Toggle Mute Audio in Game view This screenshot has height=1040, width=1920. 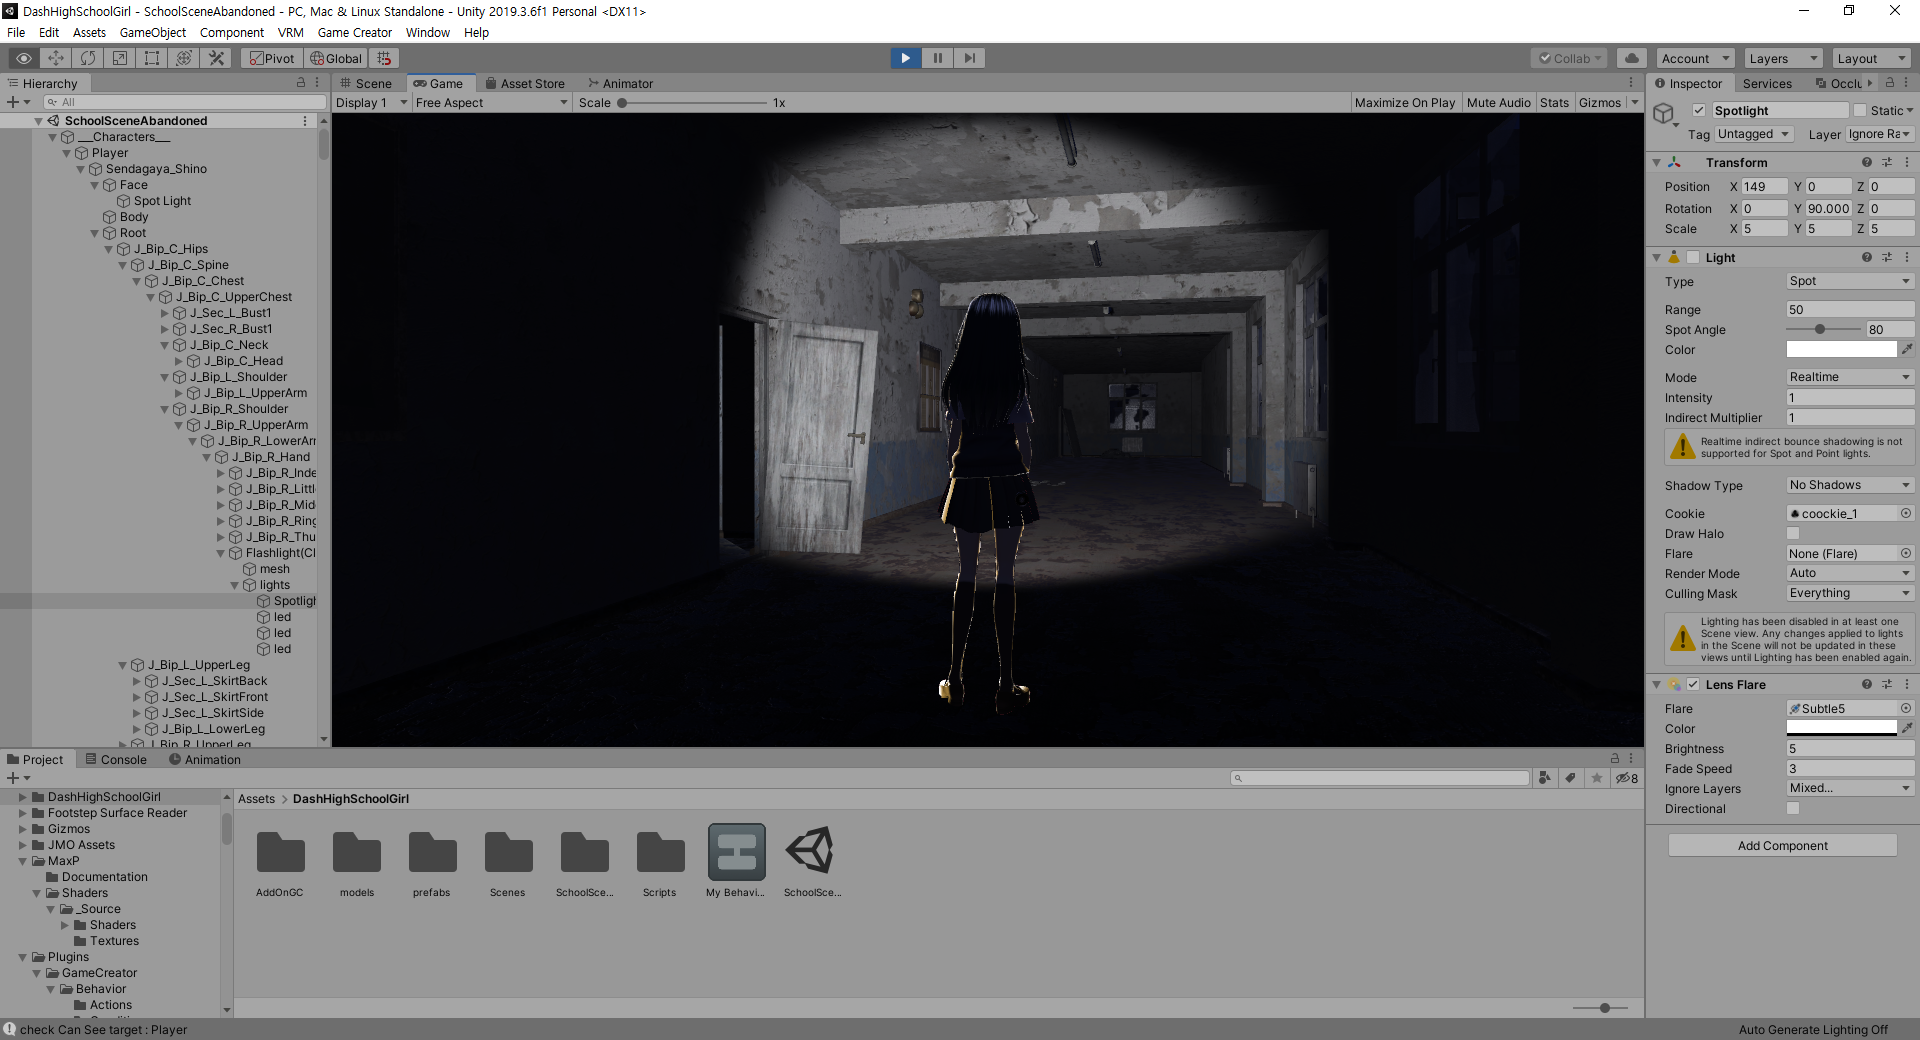[1498, 102]
